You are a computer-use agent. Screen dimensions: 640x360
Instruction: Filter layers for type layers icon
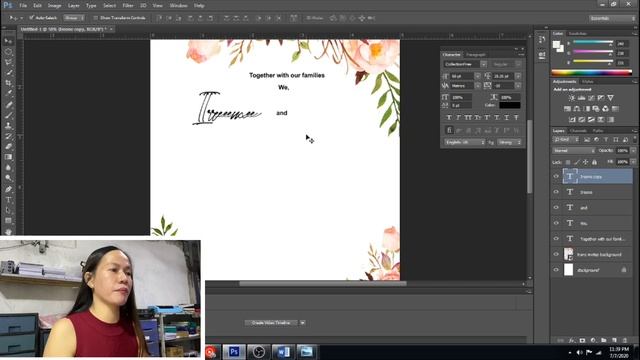[606, 140]
